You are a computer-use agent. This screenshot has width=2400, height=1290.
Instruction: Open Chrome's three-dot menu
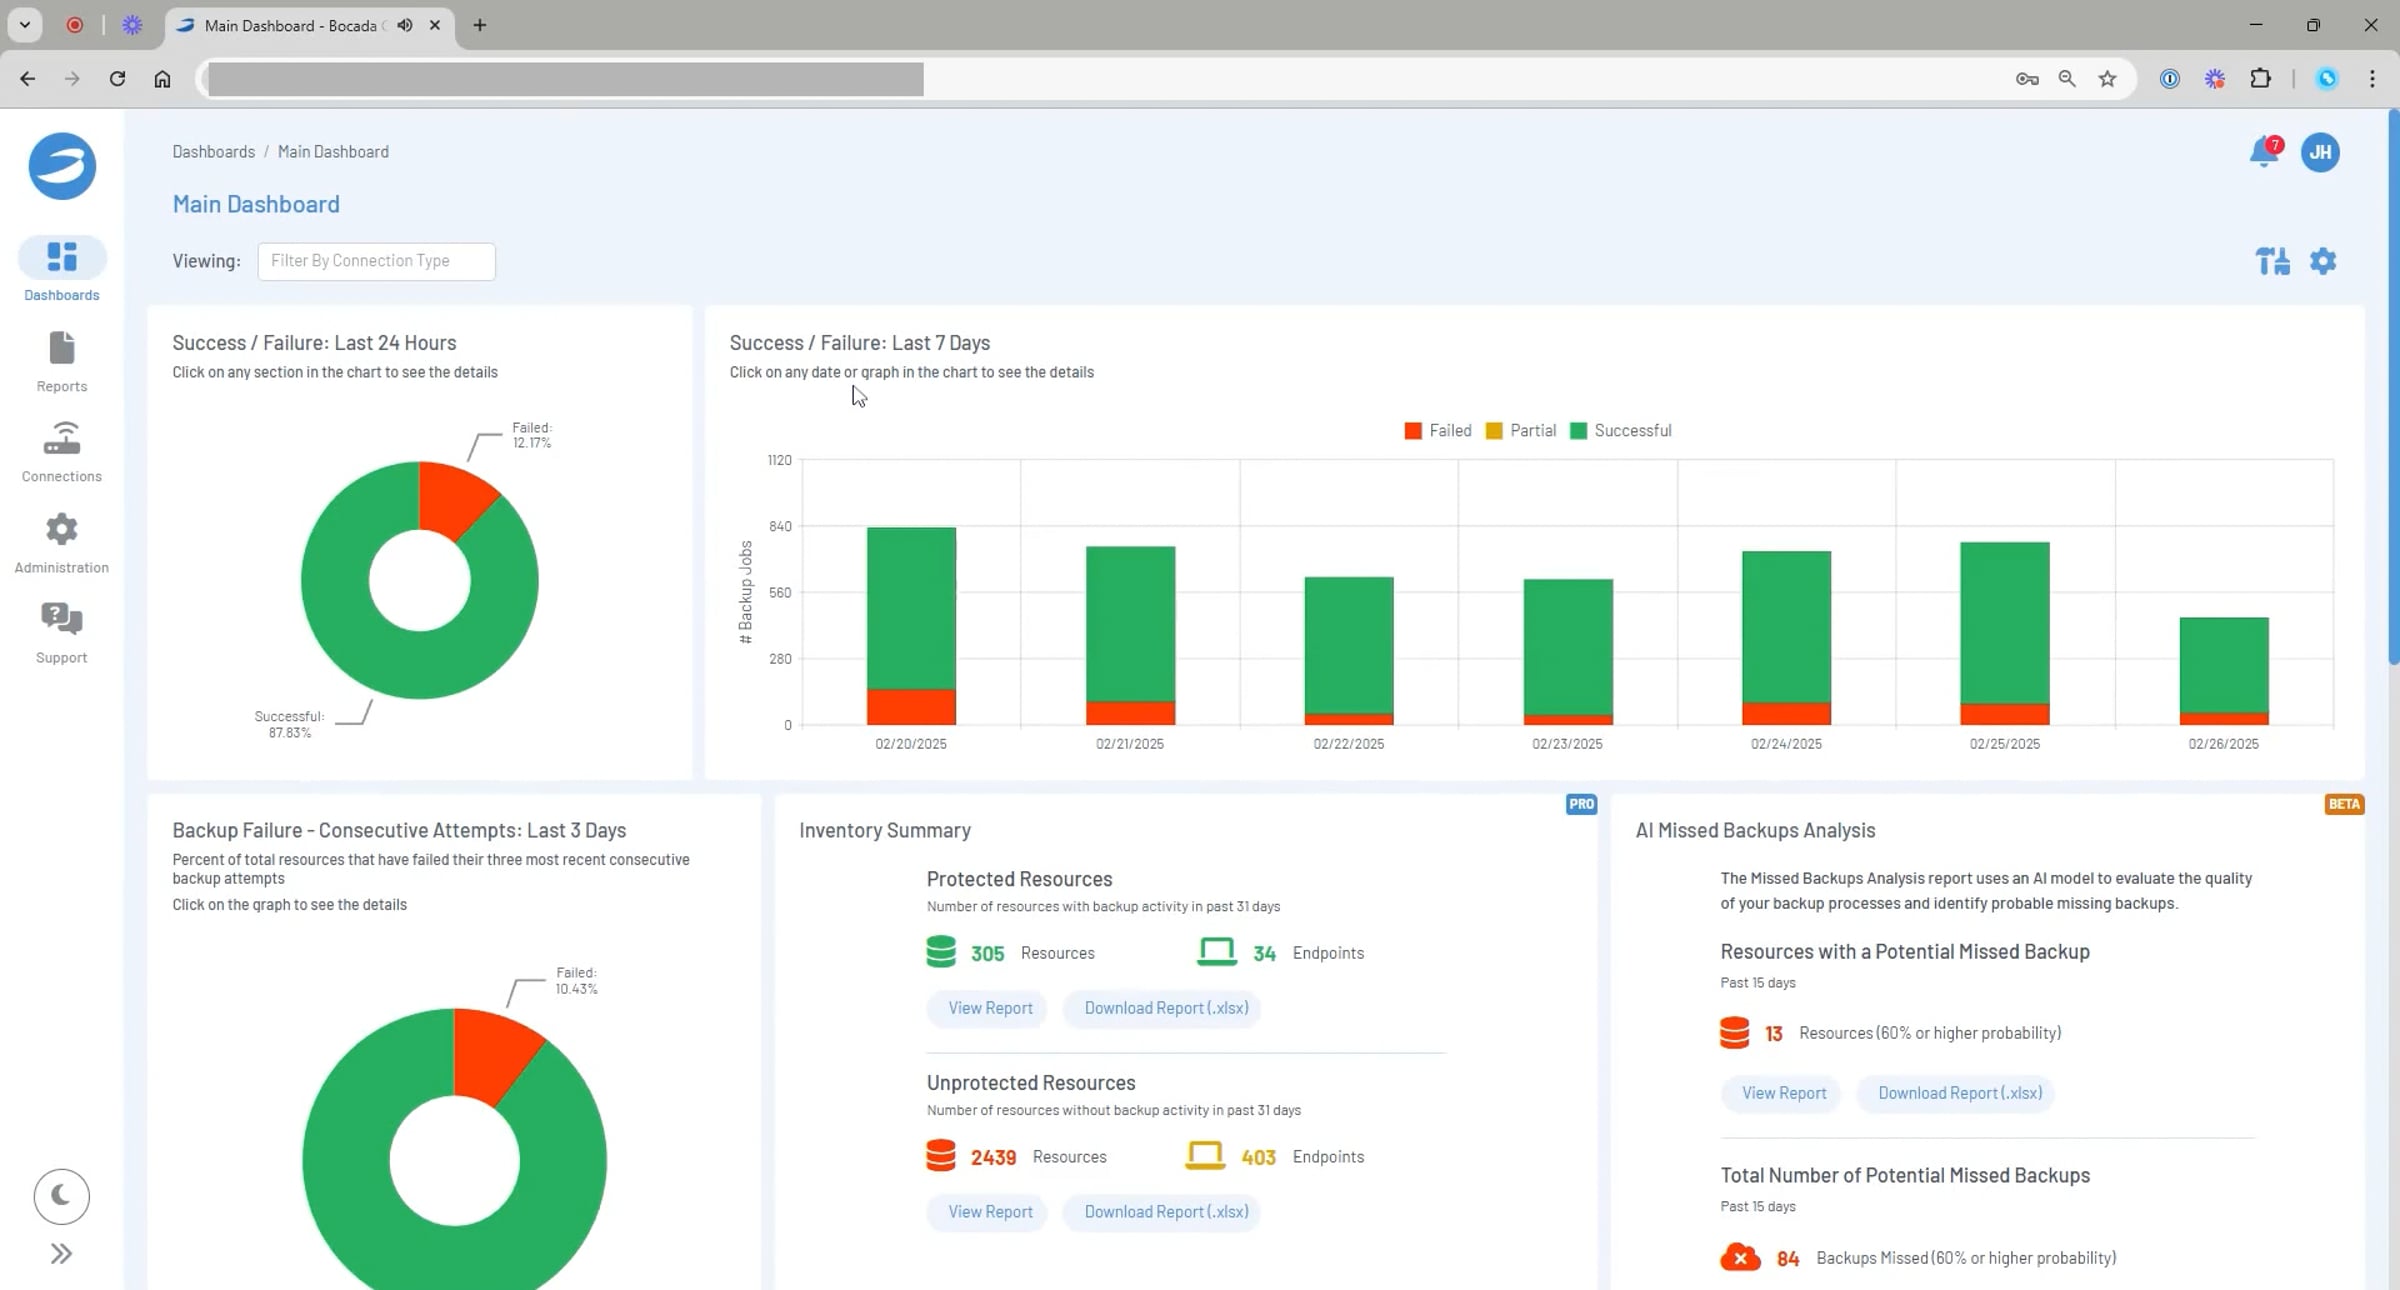tap(2372, 79)
